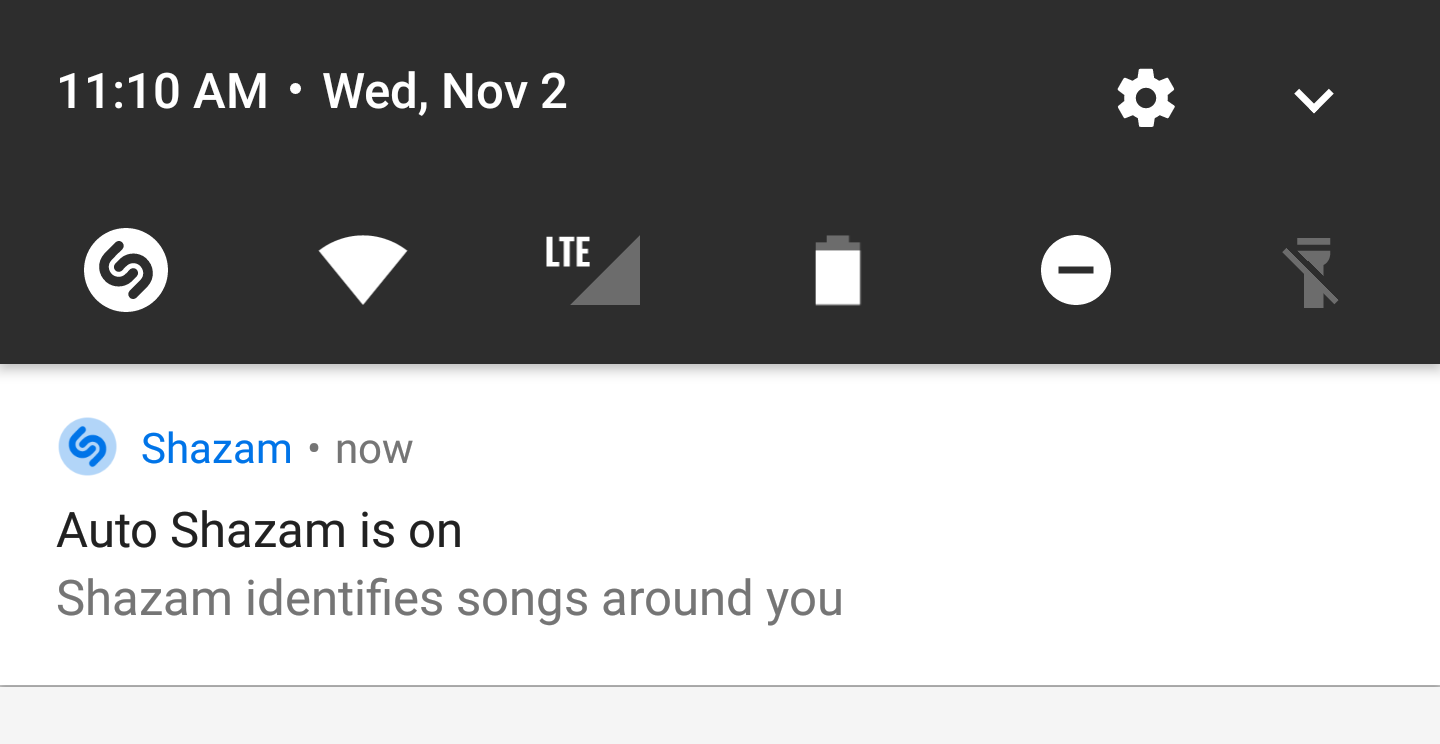This screenshot has width=1440, height=744.
Task: Tap the dot separator between time and date
Action: (x=295, y=90)
